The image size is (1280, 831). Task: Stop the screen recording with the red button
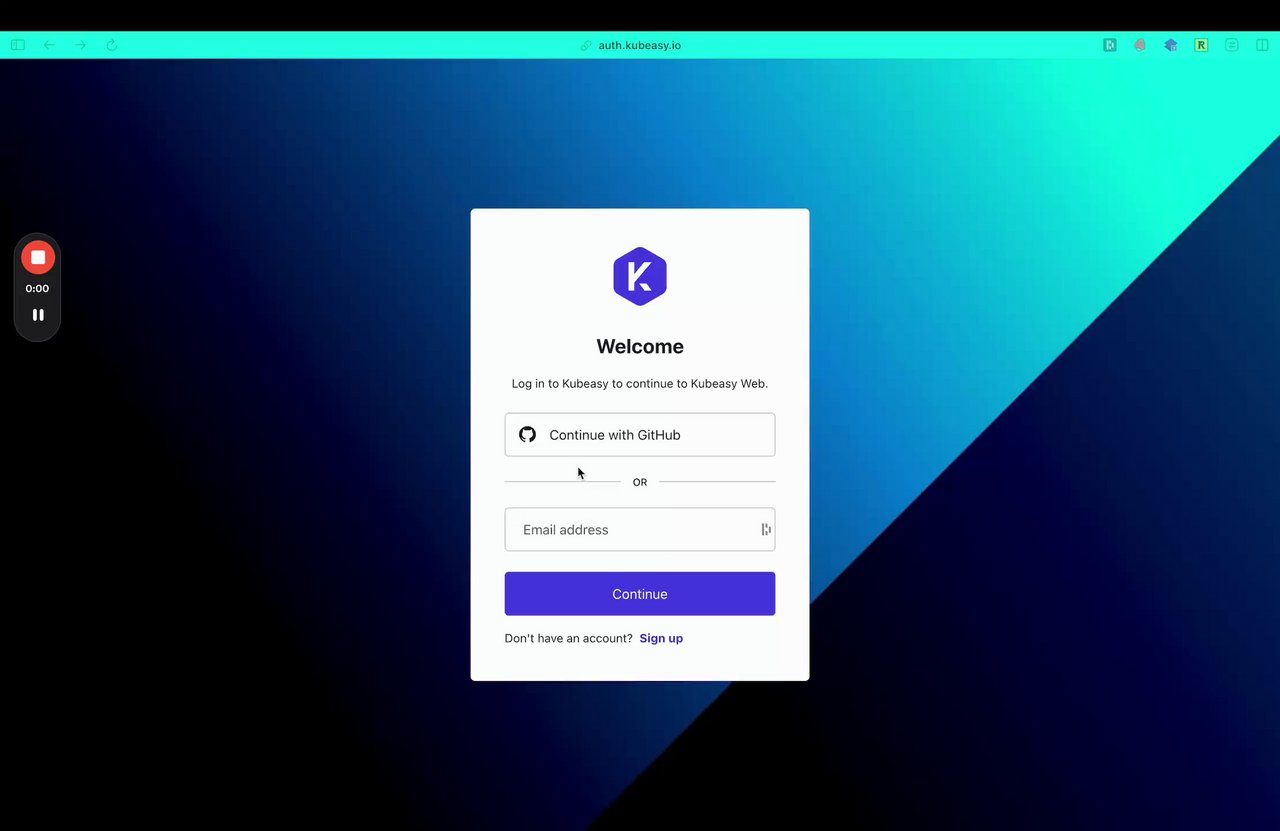38,258
